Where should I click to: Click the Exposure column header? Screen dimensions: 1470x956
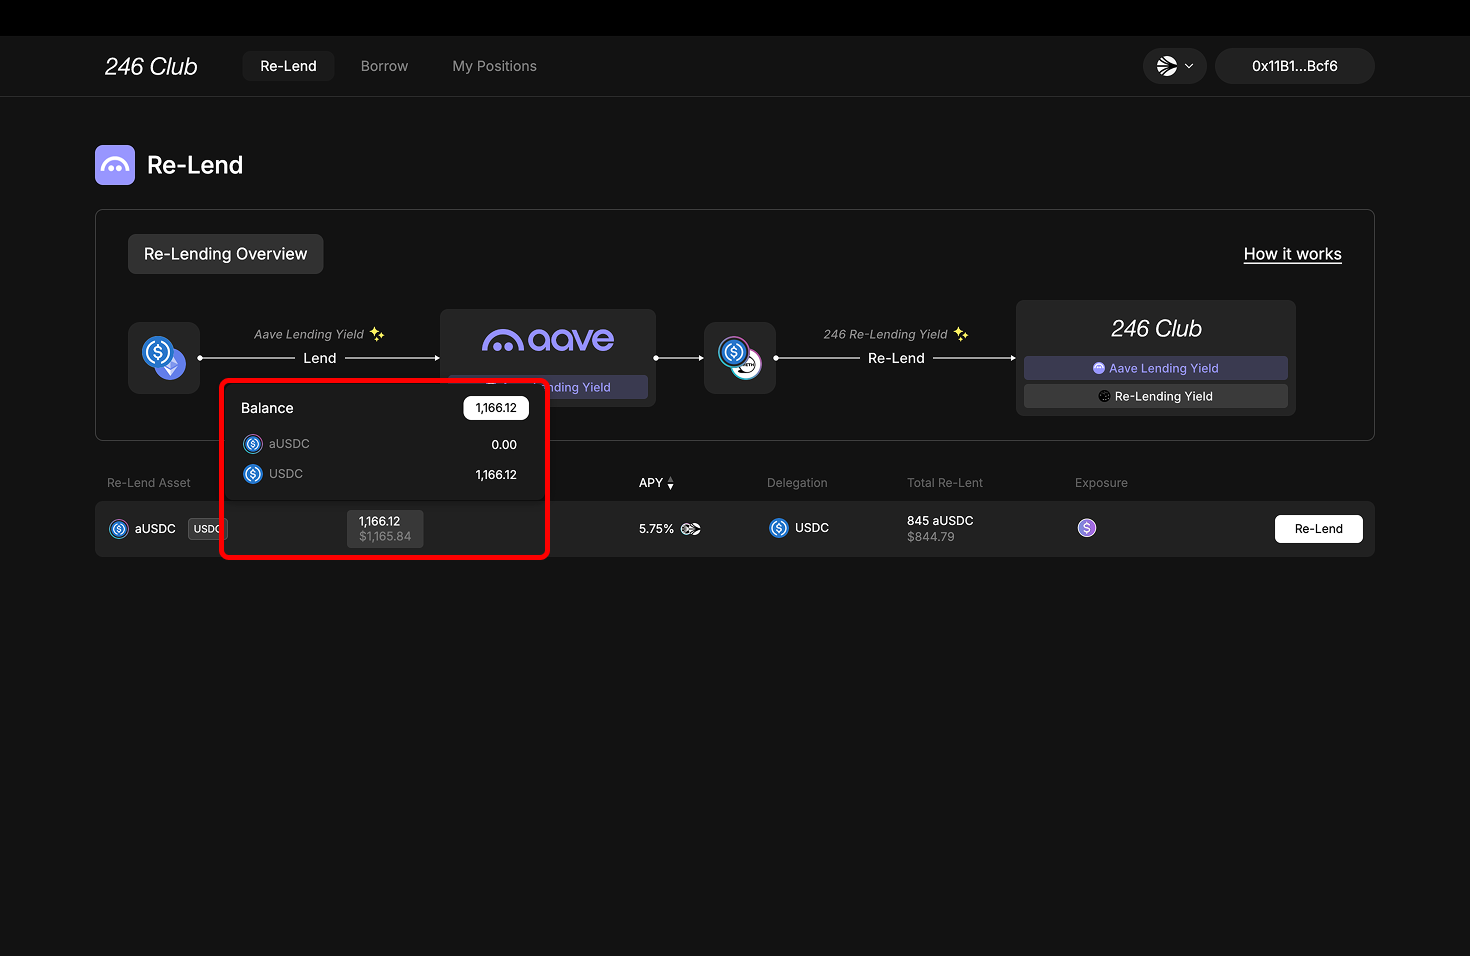point(1101,483)
